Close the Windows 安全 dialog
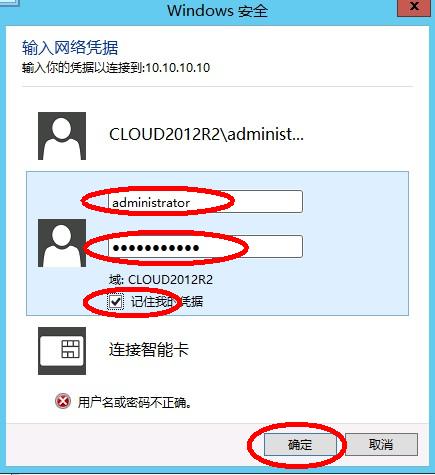The height and width of the screenshot is (475, 435). 414,7
